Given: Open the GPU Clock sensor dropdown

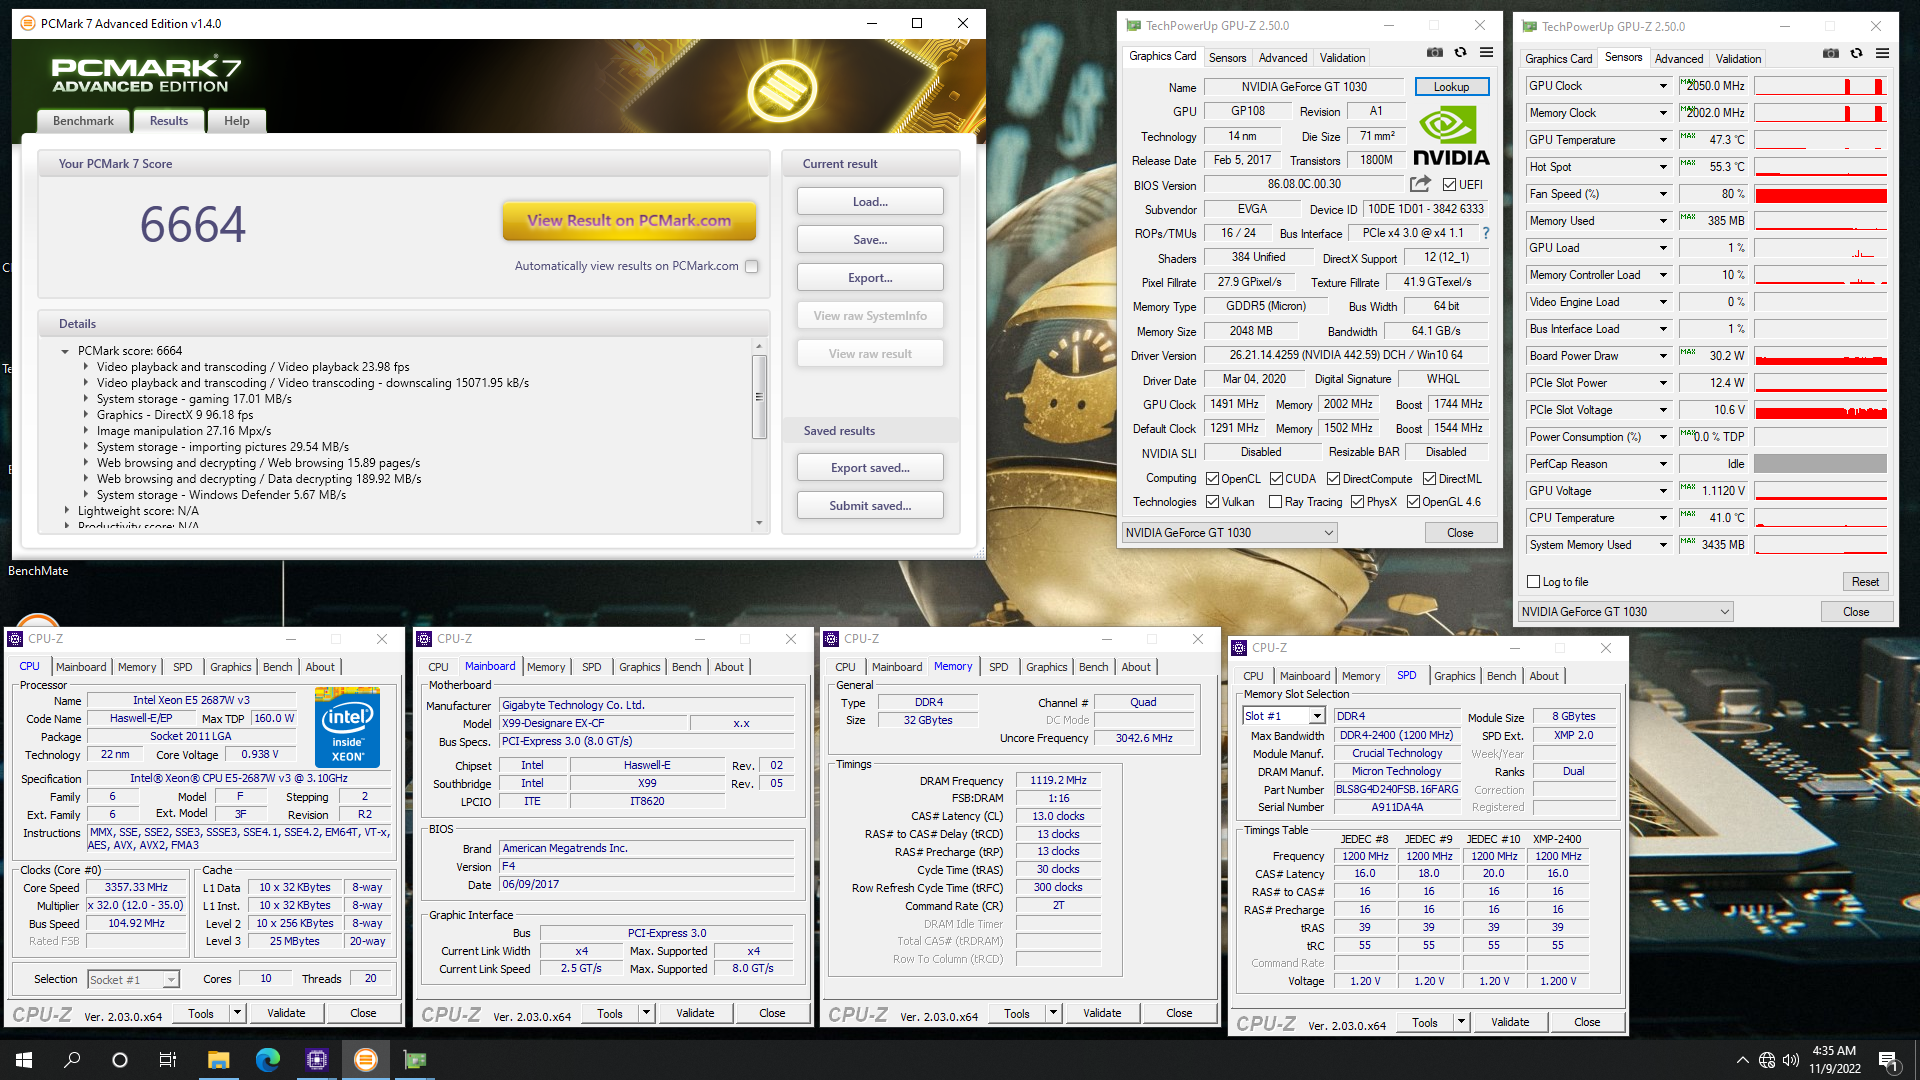Looking at the screenshot, I should coord(1663,86).
